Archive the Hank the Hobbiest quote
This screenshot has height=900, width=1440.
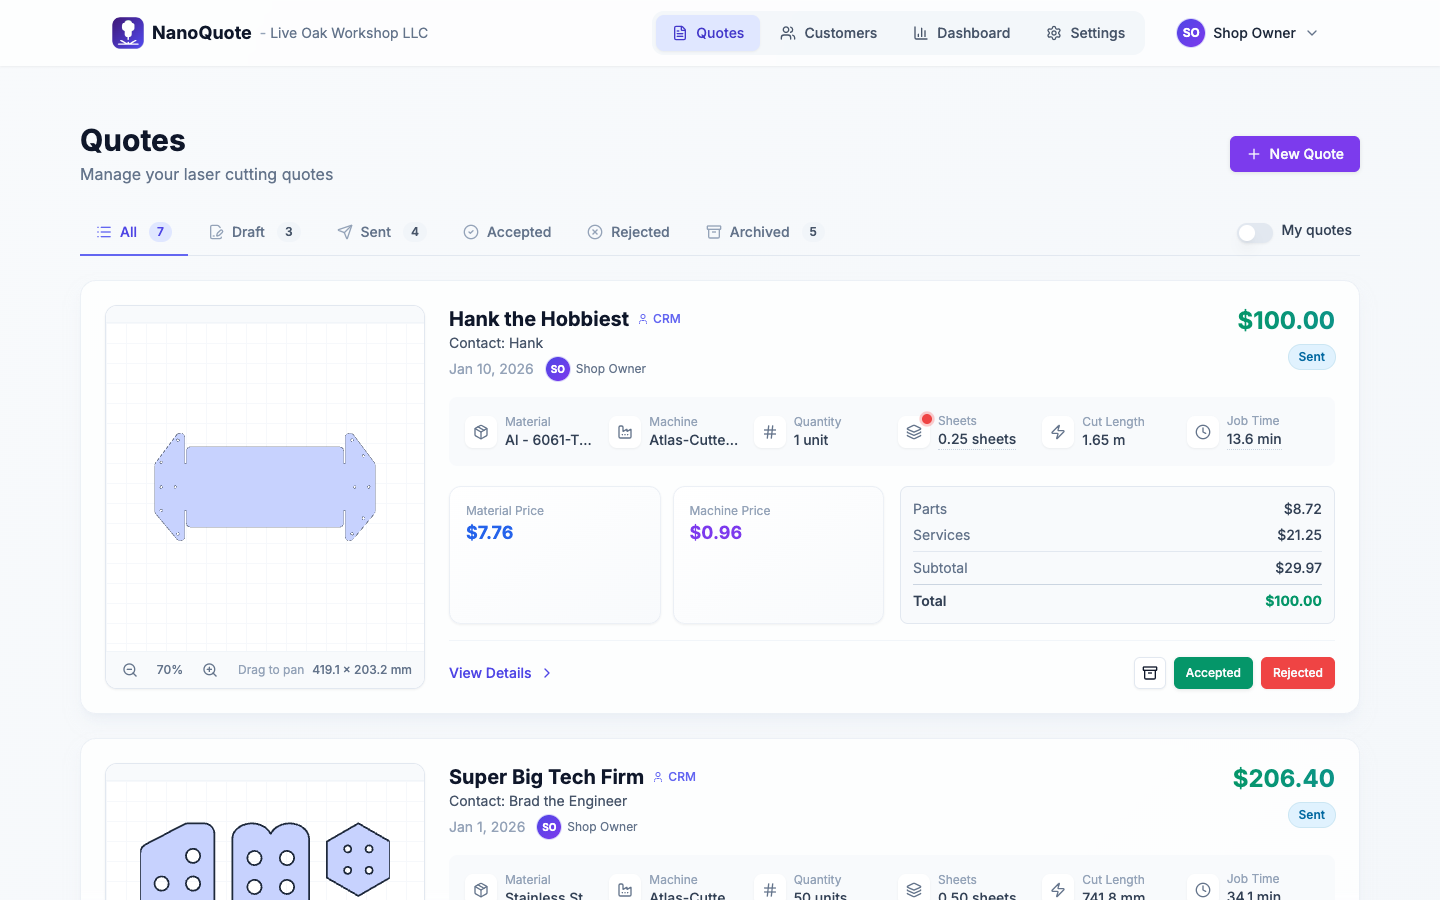click(1150, 673)
